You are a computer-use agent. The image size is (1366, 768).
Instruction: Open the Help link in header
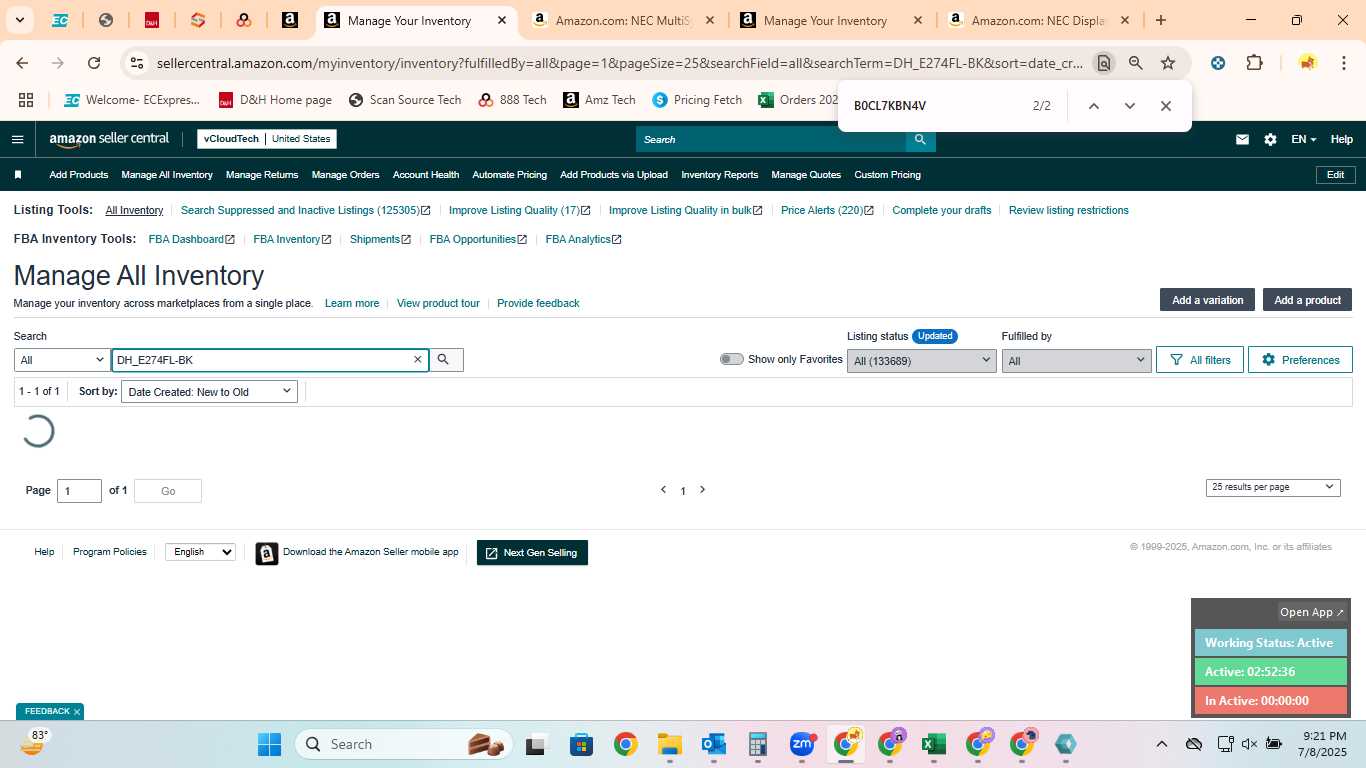(1341, 139)
